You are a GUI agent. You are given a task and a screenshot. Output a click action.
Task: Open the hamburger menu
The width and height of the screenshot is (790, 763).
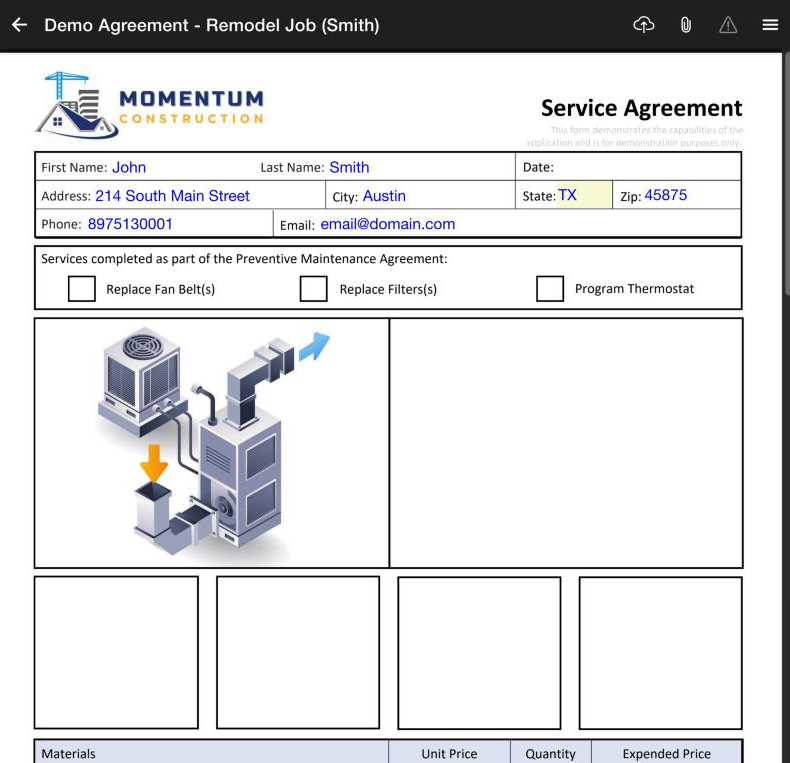click(x=770, y=25)
